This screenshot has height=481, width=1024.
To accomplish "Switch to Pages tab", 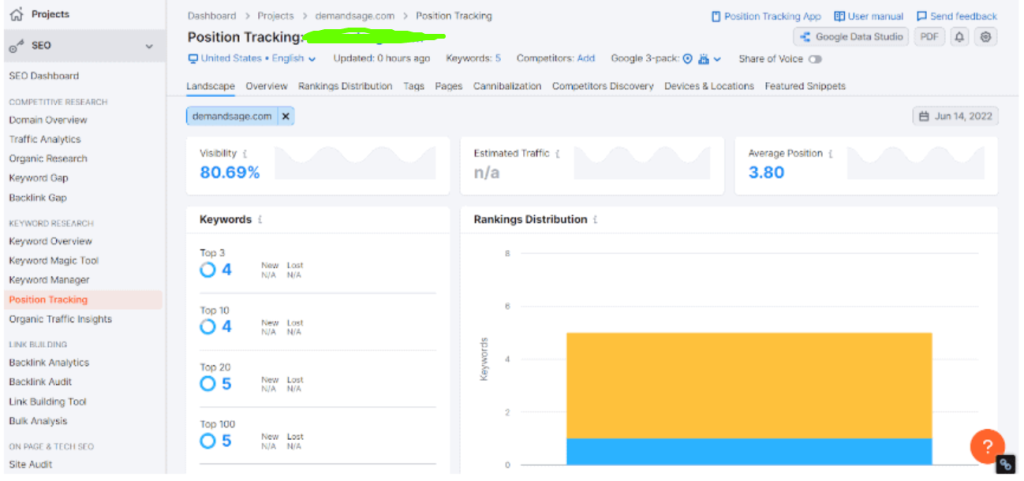I will (449, 86).
